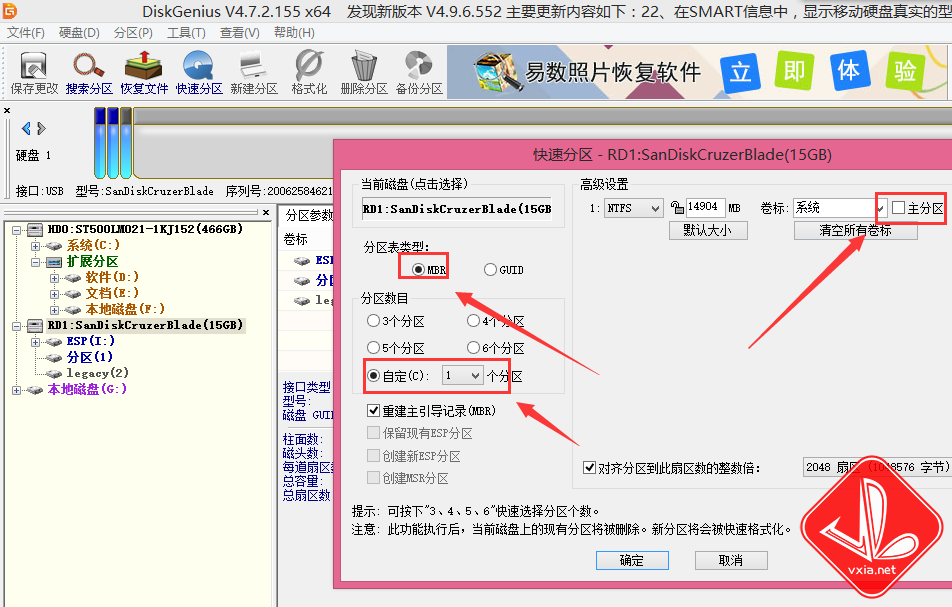
Task: Click the 分区参数 tab in right pane
Action: (x=308, y=215)
